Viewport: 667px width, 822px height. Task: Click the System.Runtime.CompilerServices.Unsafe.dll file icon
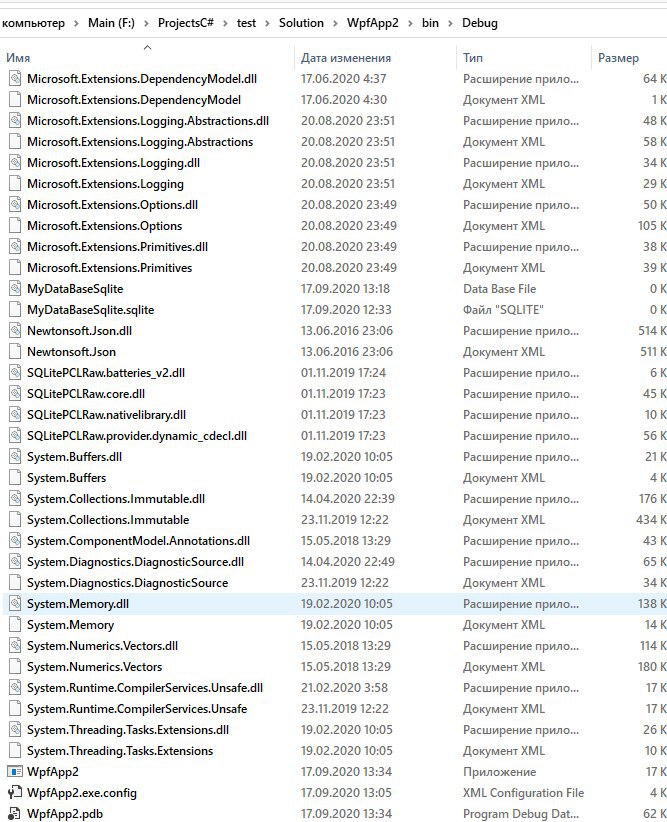[x=15, y=687]
